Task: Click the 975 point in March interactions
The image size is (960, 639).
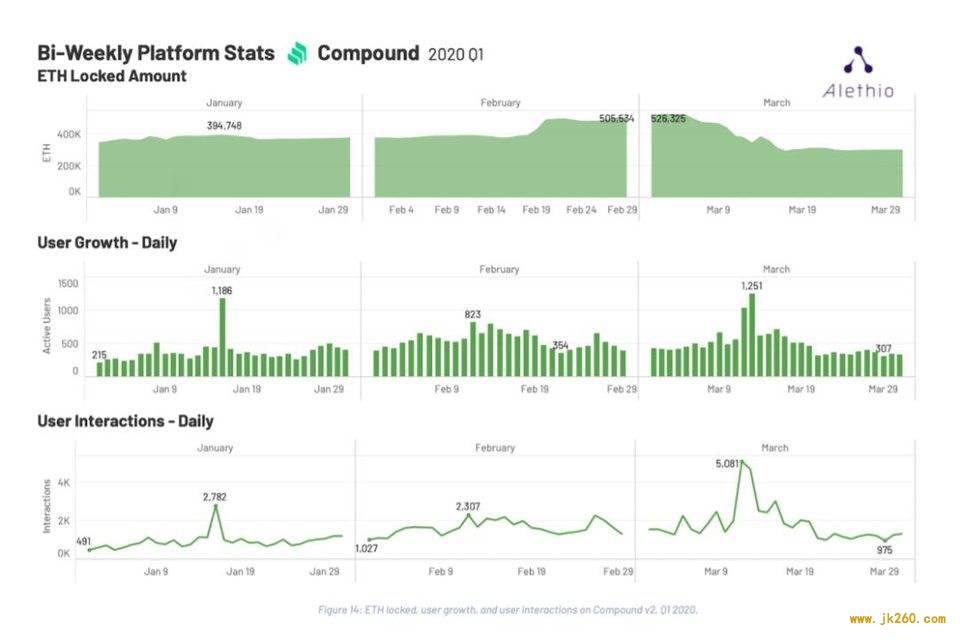Action: pos(884,540)
